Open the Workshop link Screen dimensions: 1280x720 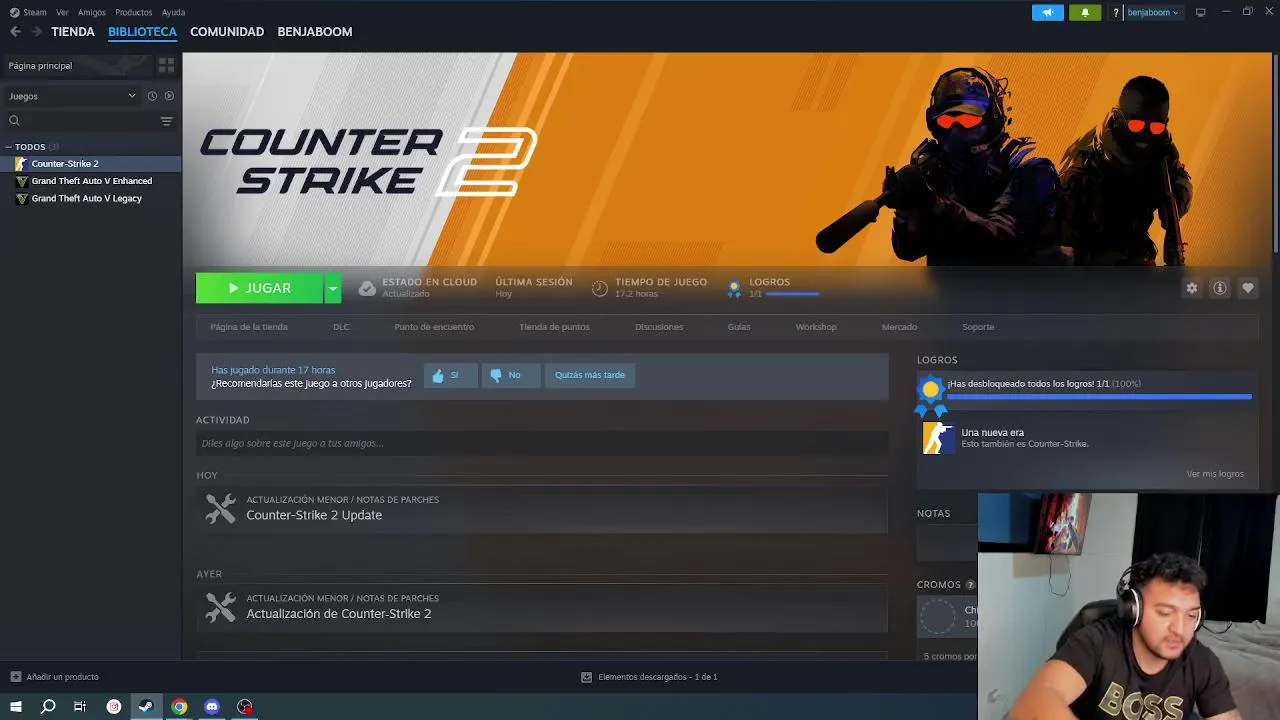point(816,327)
